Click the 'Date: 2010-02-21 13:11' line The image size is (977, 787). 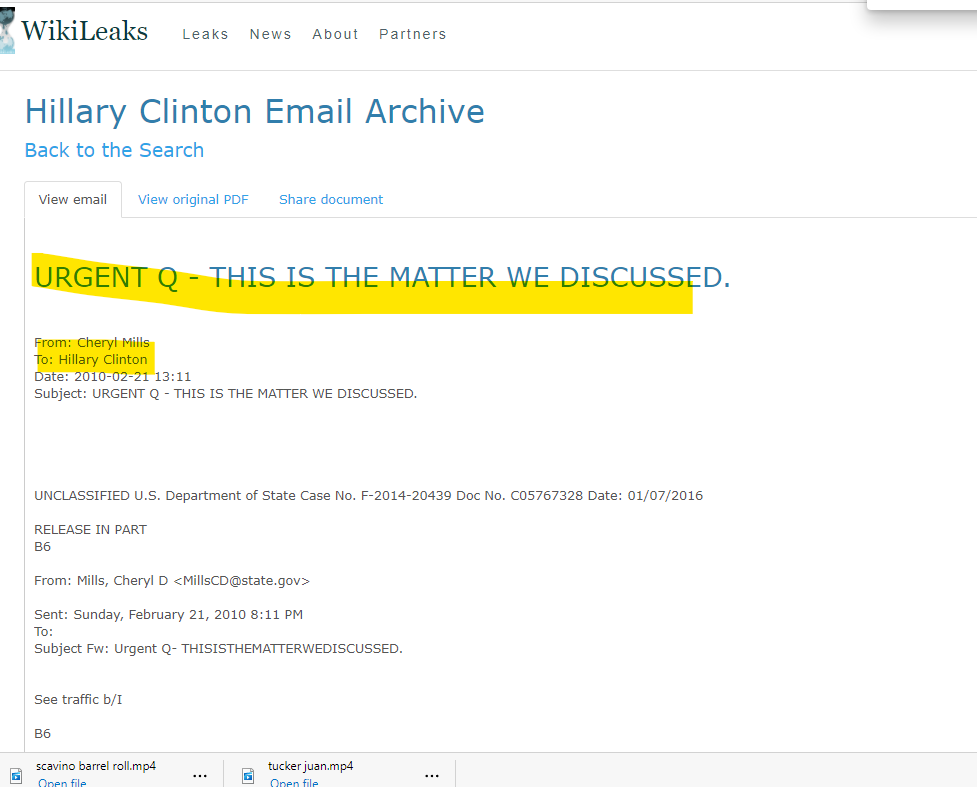coord(113,376)
